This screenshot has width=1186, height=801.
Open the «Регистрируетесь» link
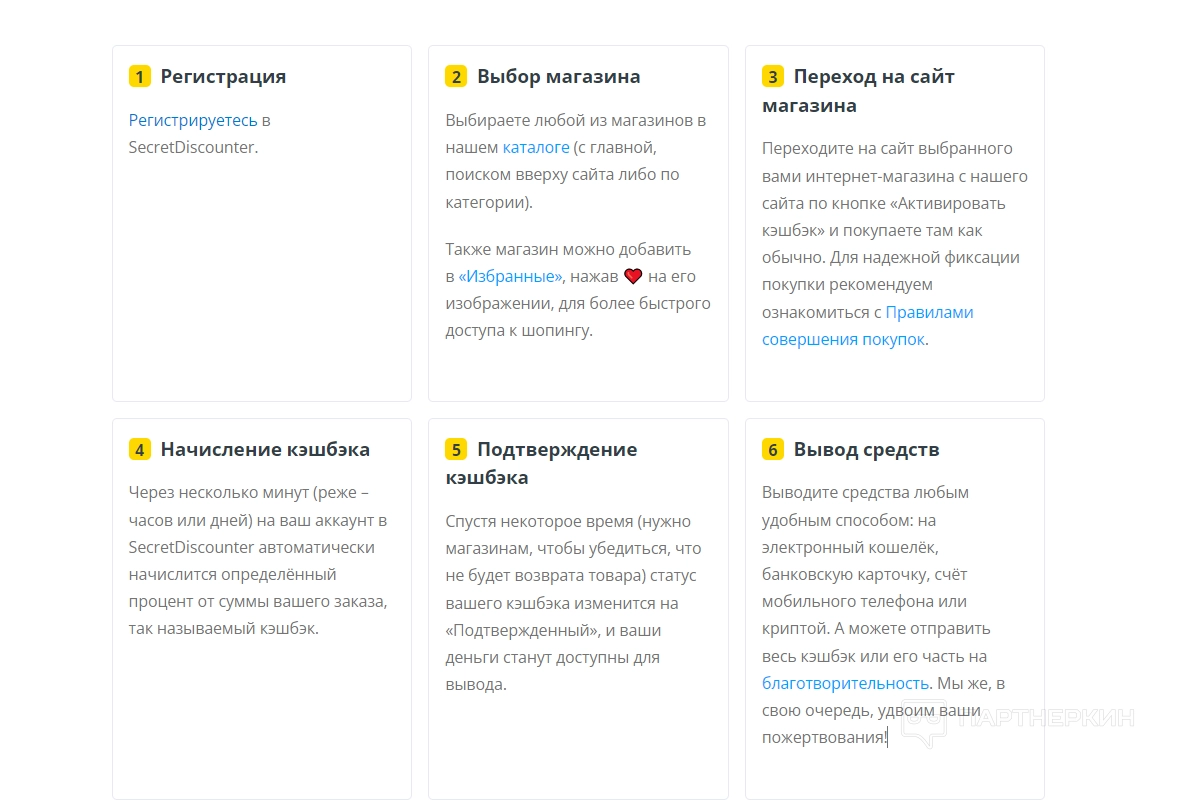click(193, 120)
